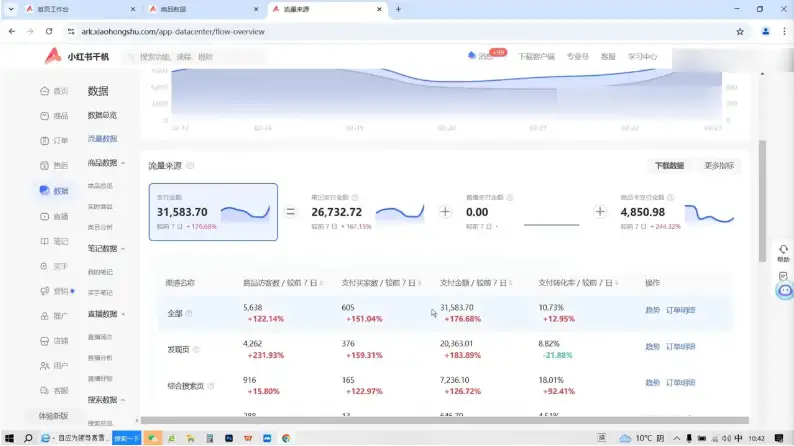Click 体验新版 at sidebar bottom
This screenshot has height=446, width=794.
[53, 416]
